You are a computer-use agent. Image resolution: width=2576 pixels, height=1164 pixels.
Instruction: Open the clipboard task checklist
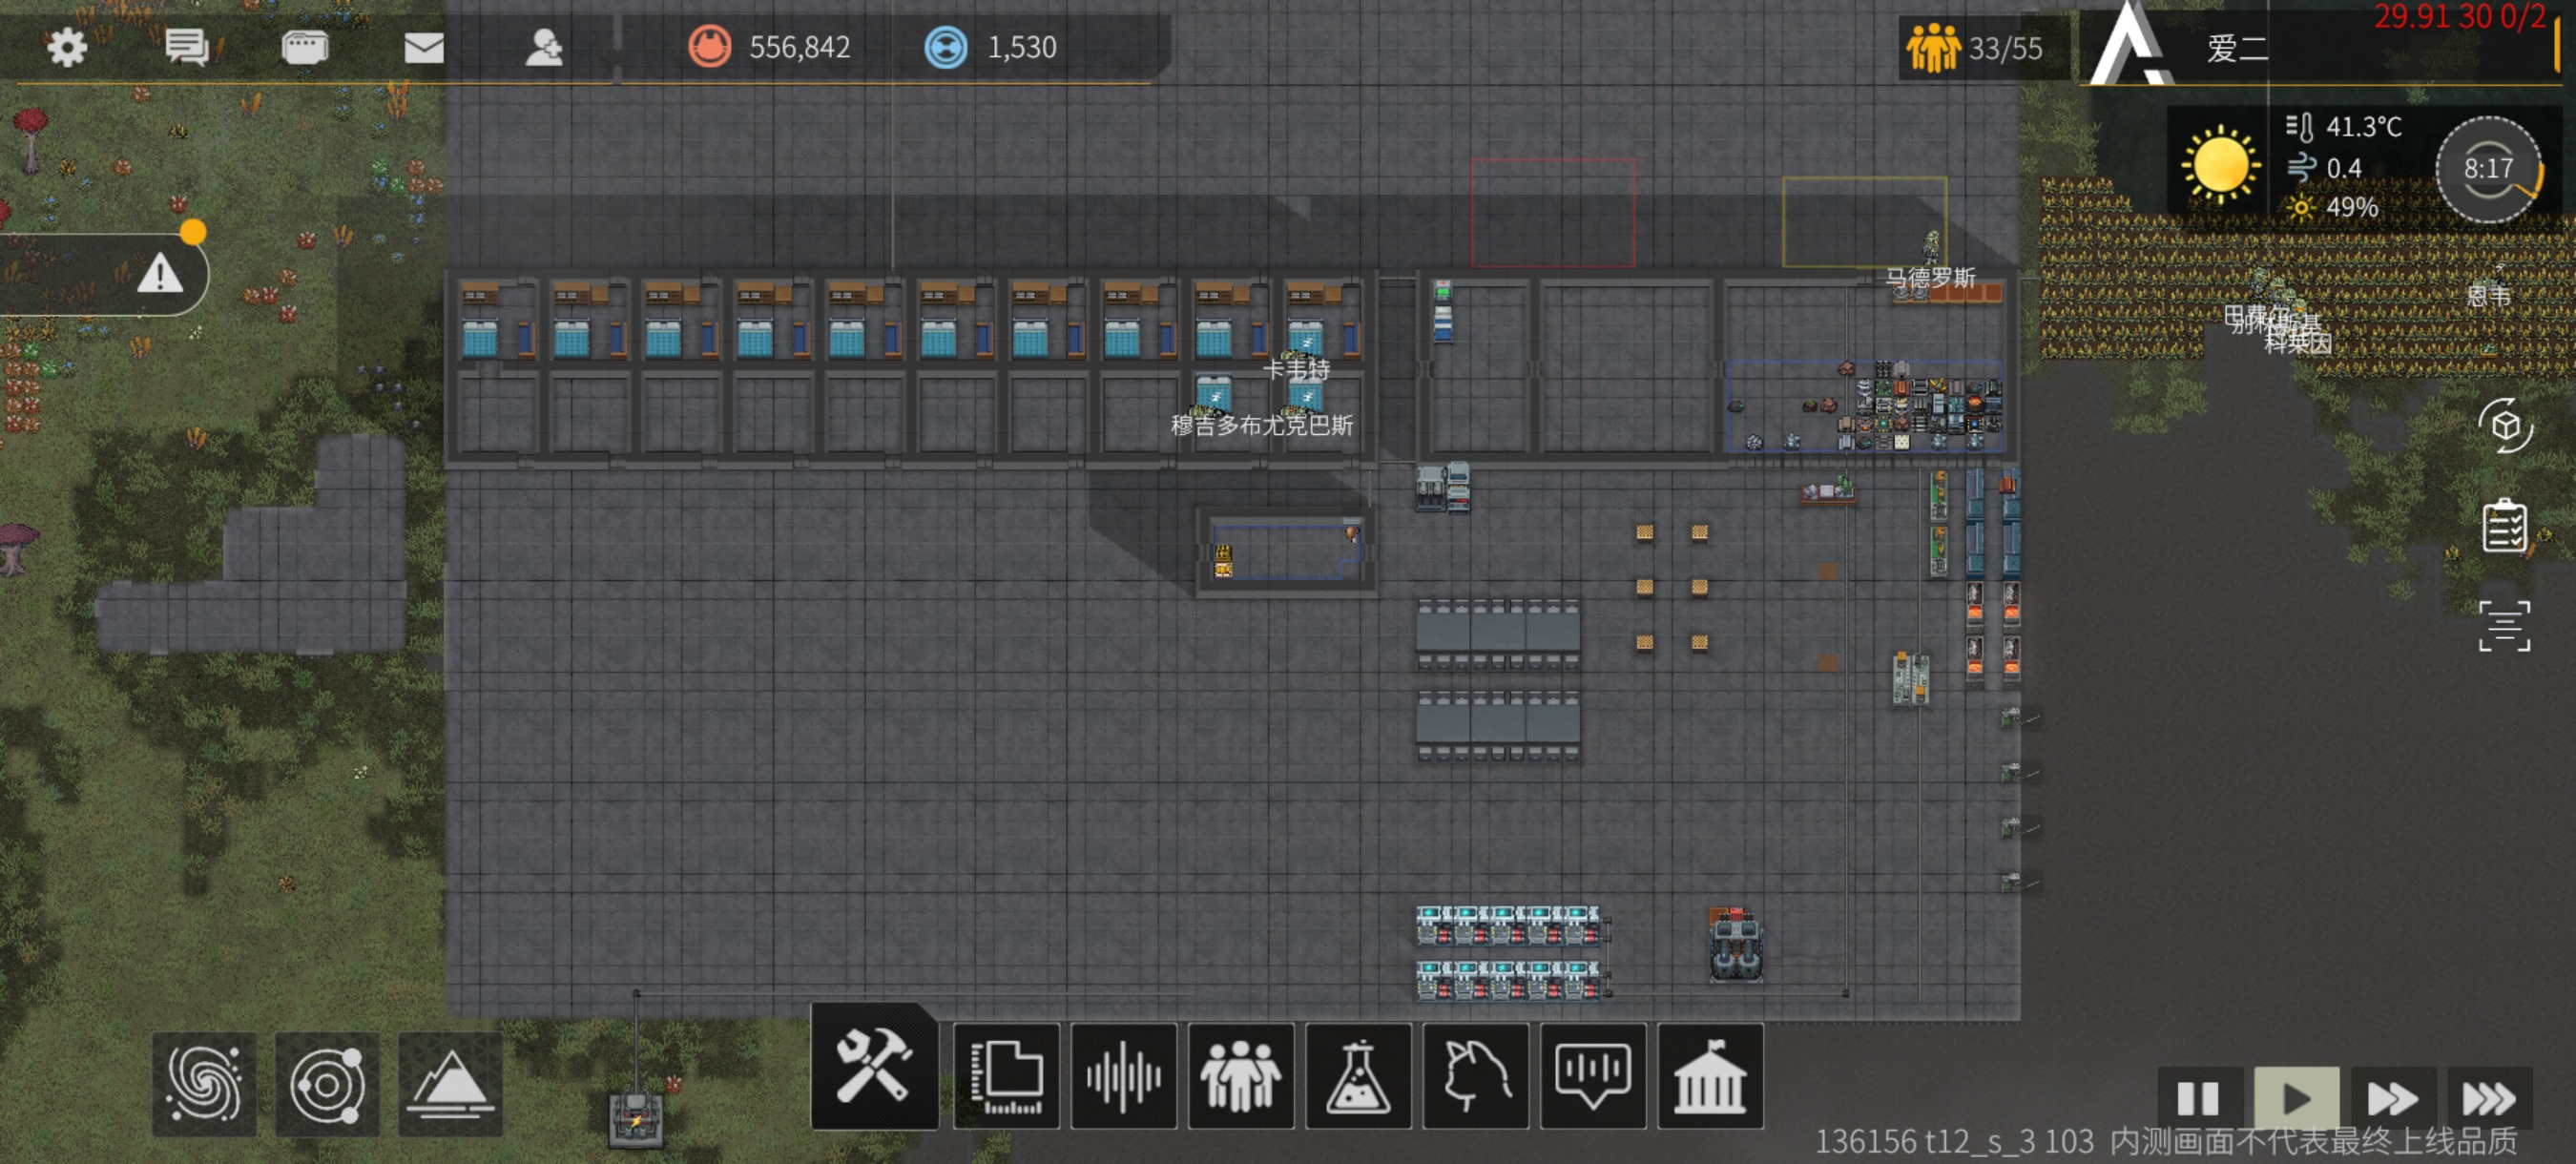pos(2505,525)
